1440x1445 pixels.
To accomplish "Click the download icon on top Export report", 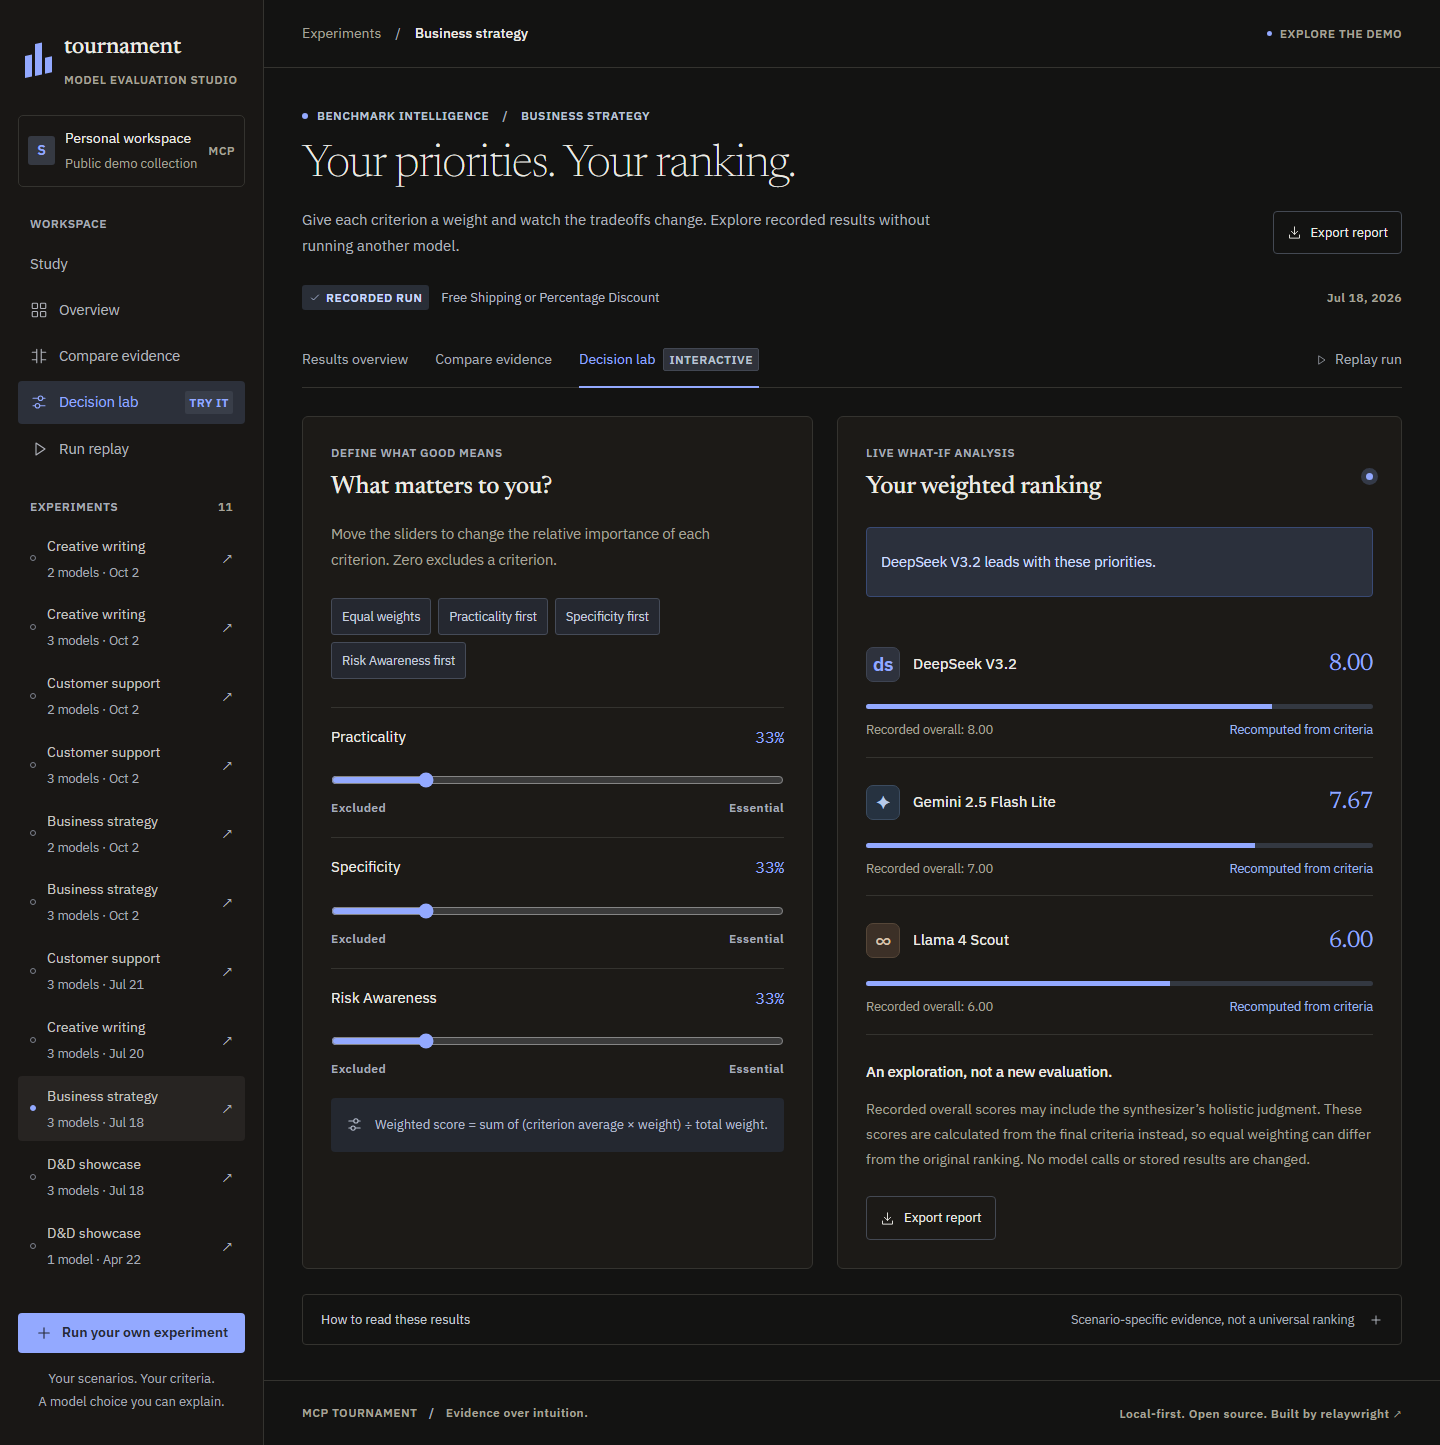I will coord(1294,233).
